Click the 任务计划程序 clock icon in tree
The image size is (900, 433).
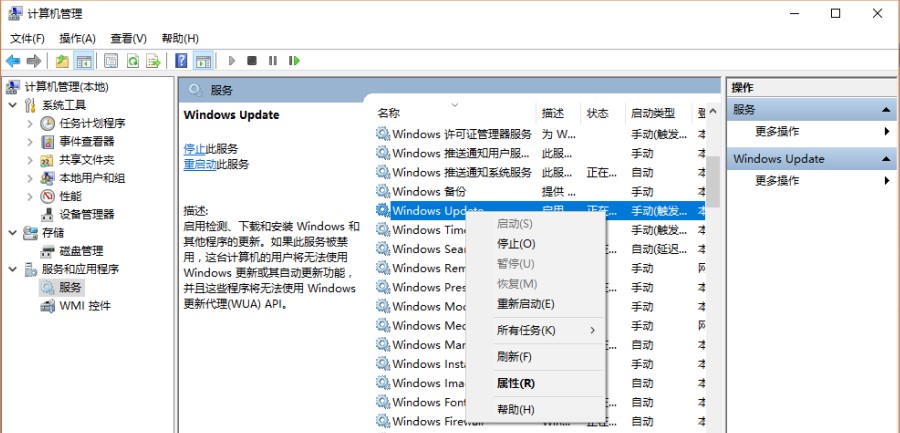coord(48,123)
